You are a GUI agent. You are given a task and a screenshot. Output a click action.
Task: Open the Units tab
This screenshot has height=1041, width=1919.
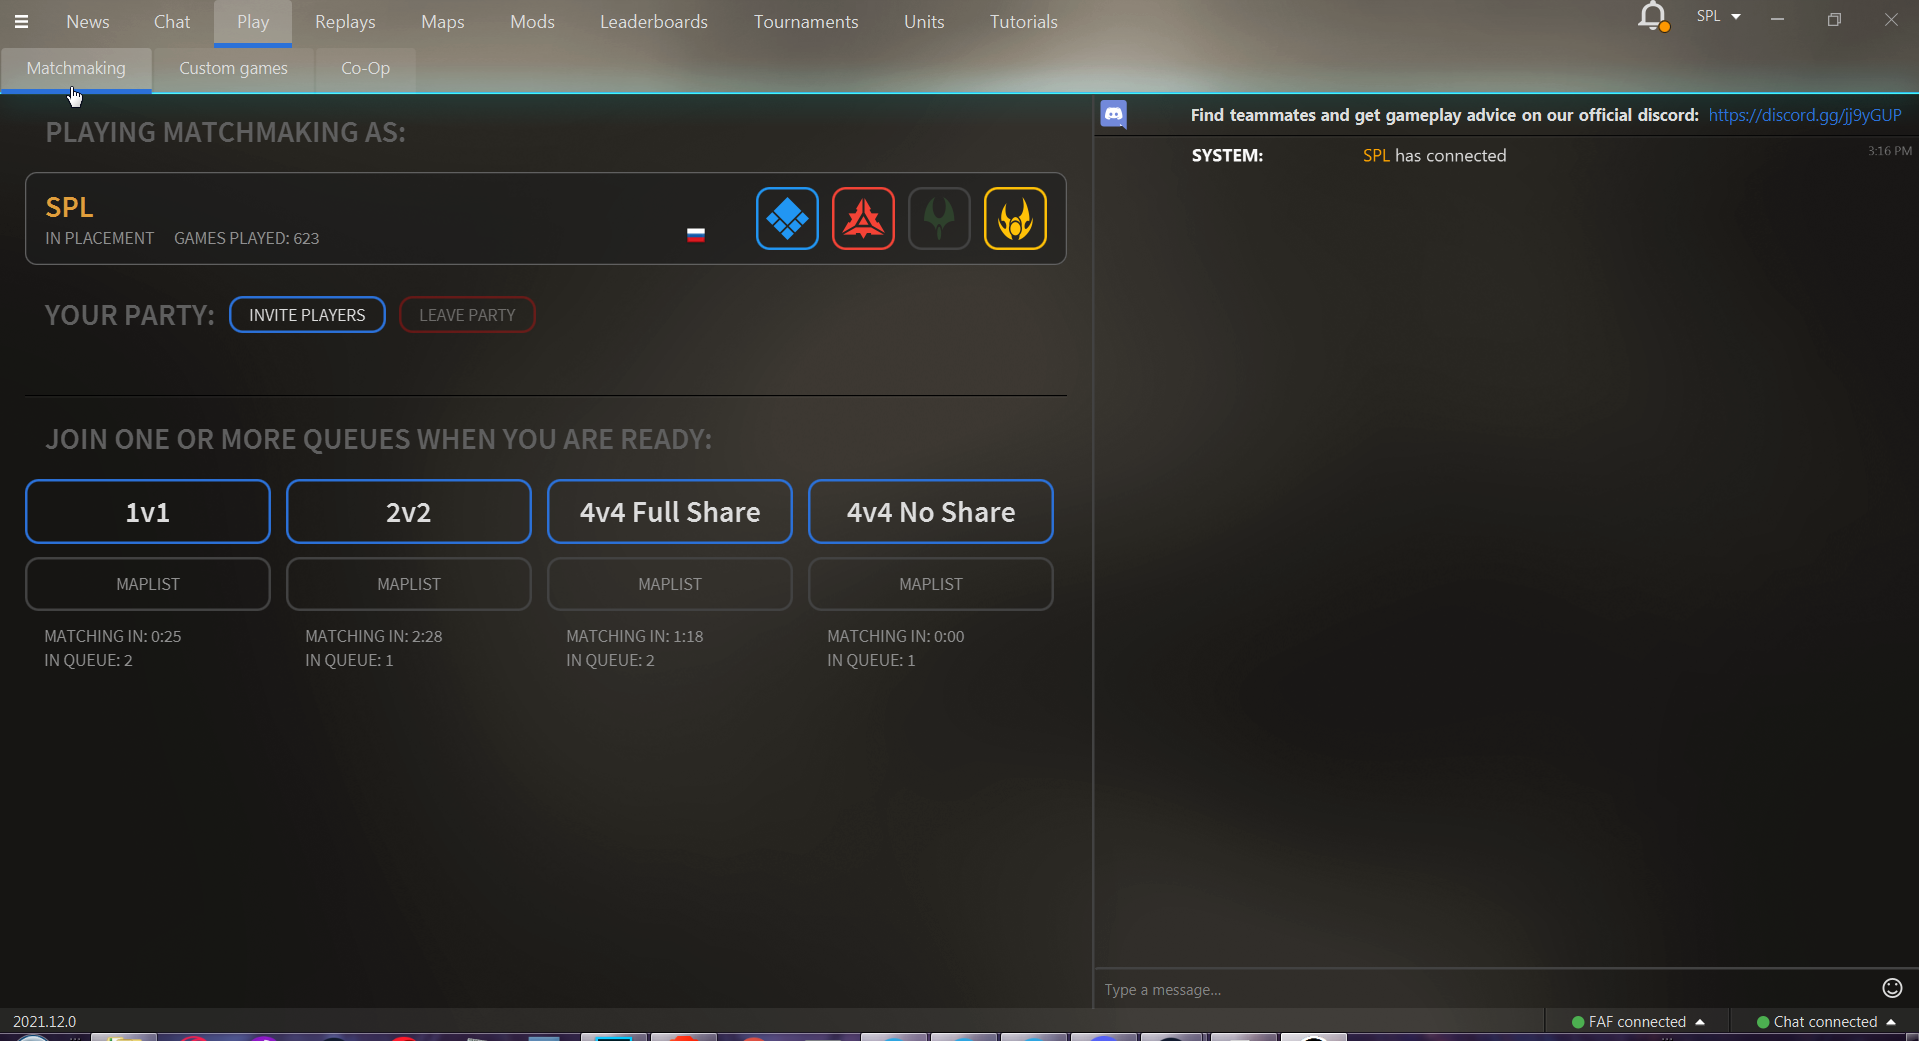point(924,22)
